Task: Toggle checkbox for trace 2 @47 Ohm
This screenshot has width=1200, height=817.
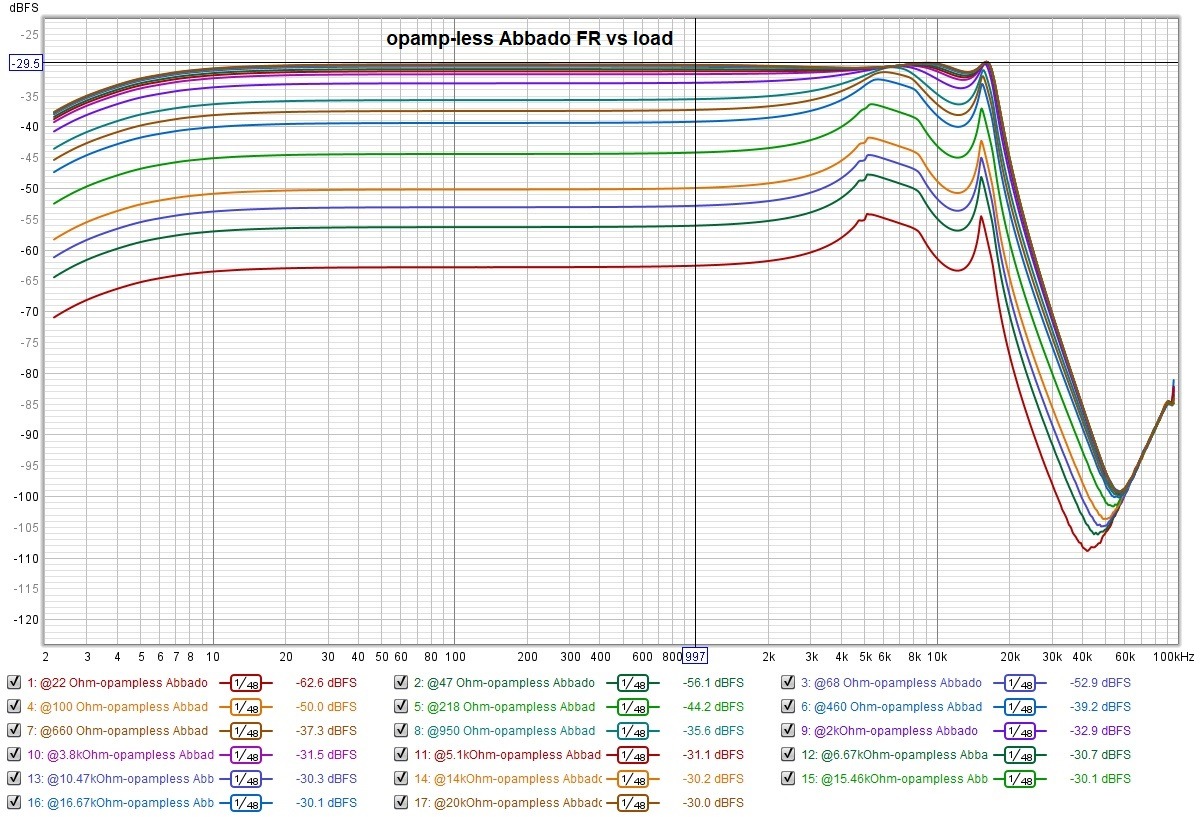Action: [x=401, y=683]
